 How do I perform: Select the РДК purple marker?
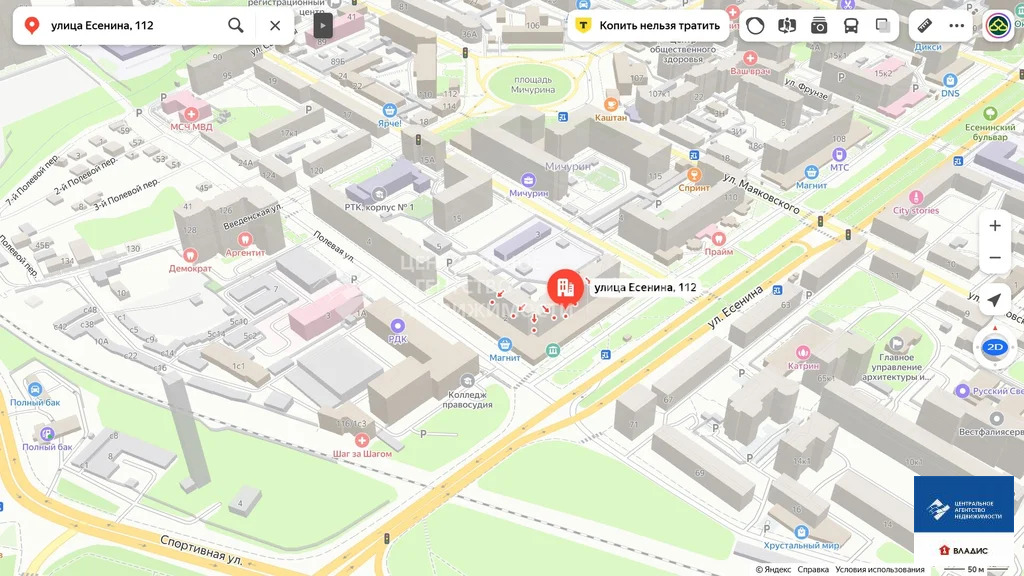[398, 326]
